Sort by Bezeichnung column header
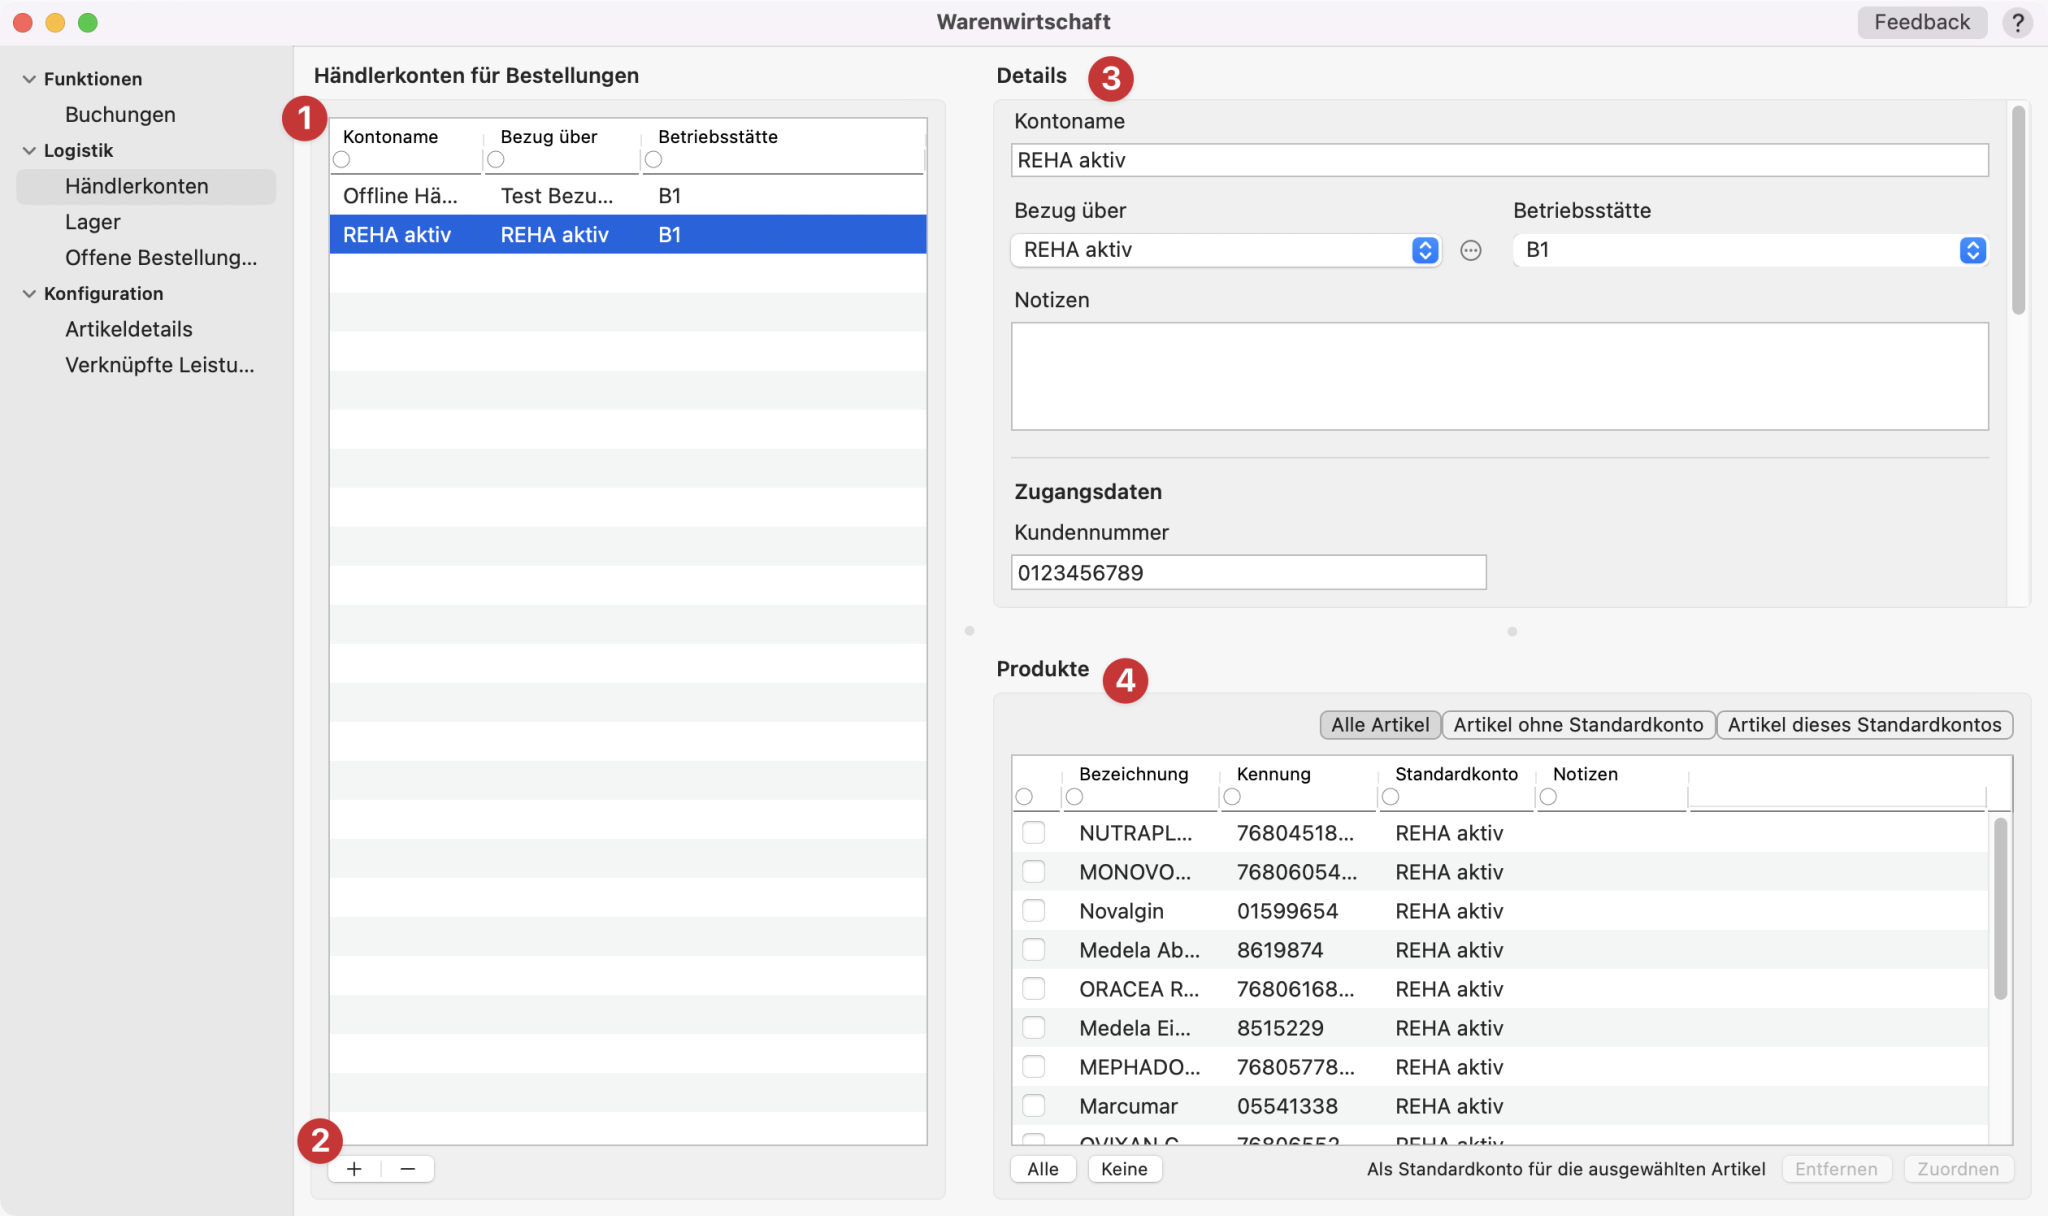 [1133, 774]
